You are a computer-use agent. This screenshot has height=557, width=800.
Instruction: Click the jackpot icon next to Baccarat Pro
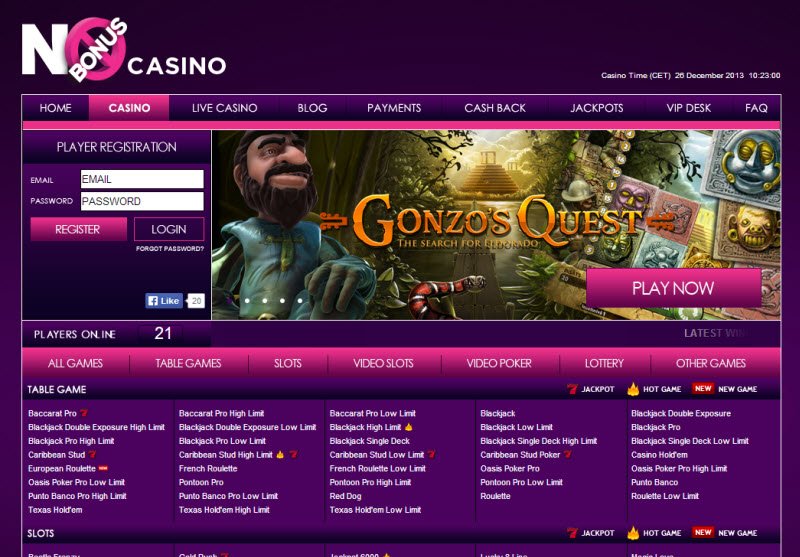84,413
